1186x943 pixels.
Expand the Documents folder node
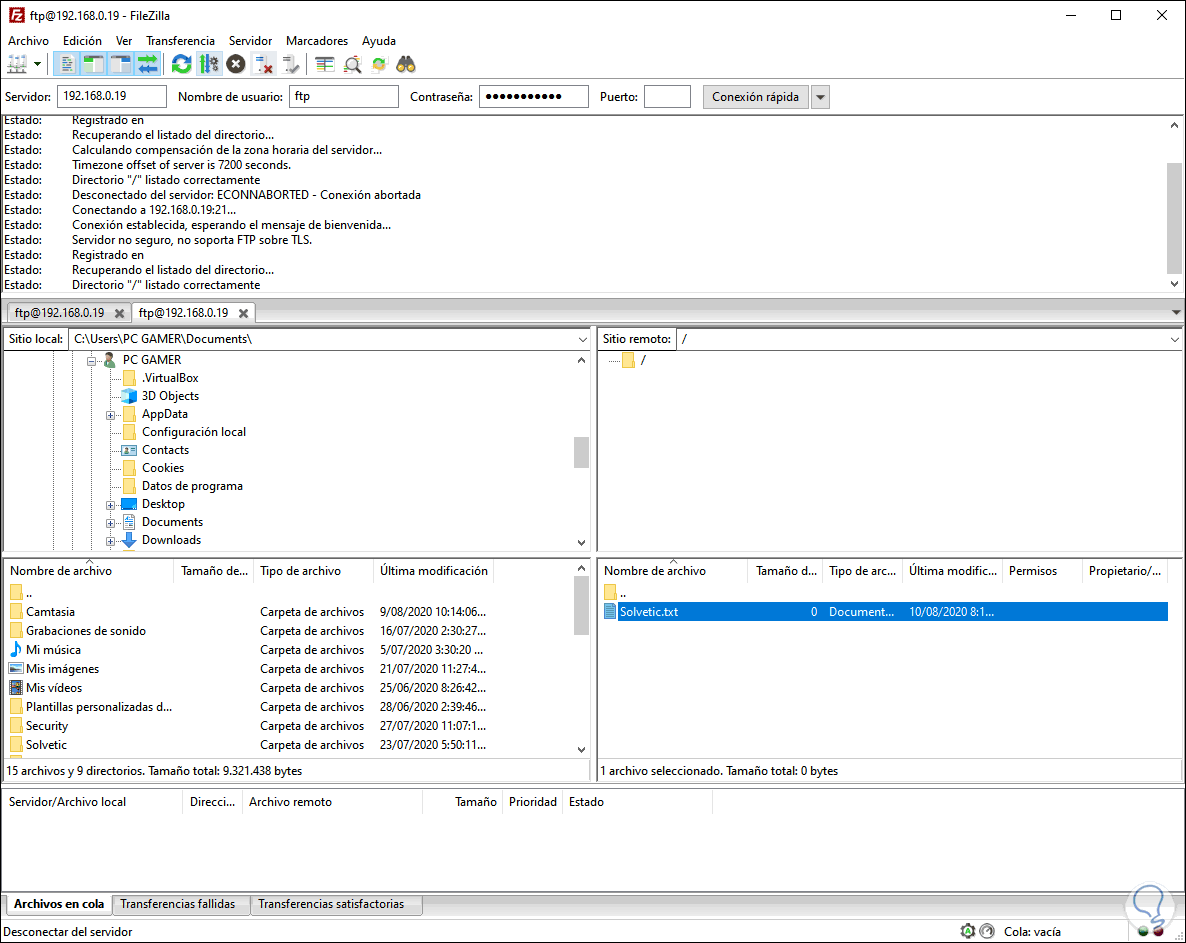(x=110, y=523)
